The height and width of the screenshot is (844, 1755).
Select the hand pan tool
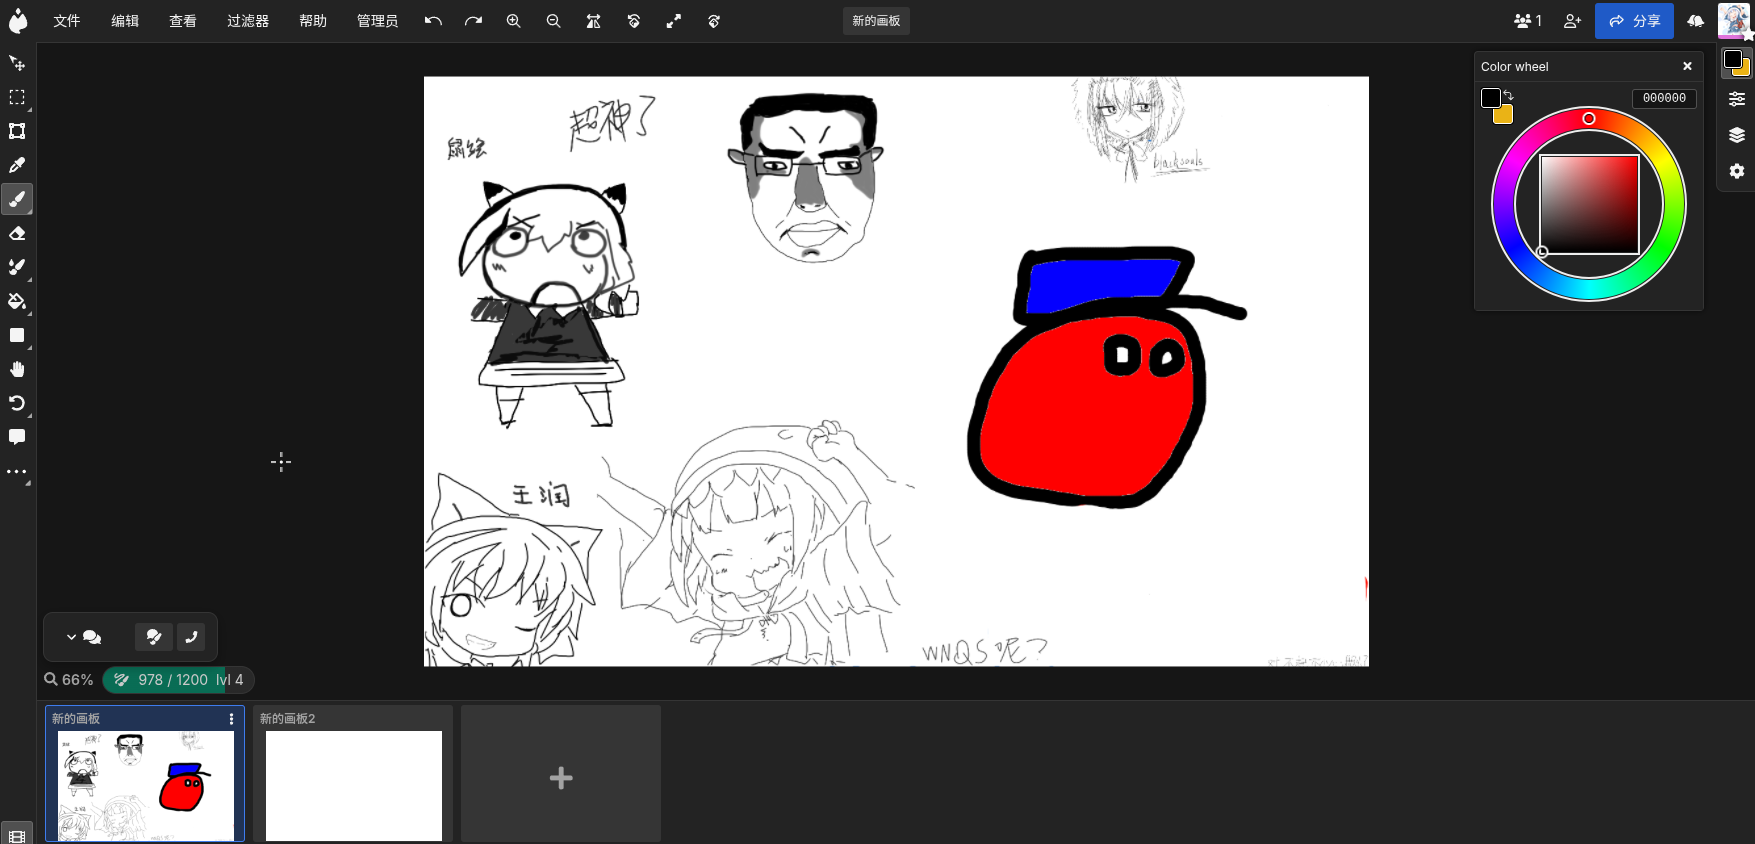[17, 369]
